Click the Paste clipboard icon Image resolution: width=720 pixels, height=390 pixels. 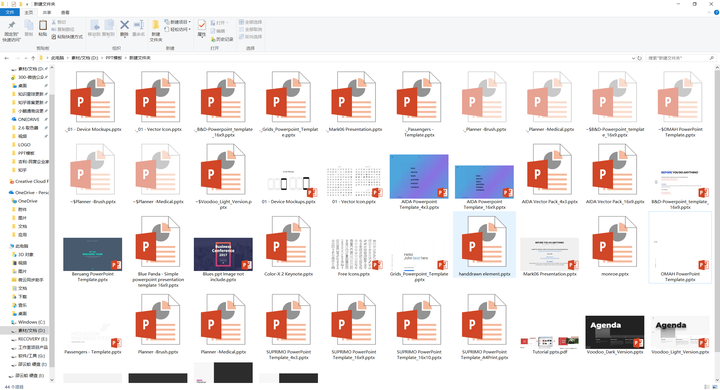pos(43,26)
